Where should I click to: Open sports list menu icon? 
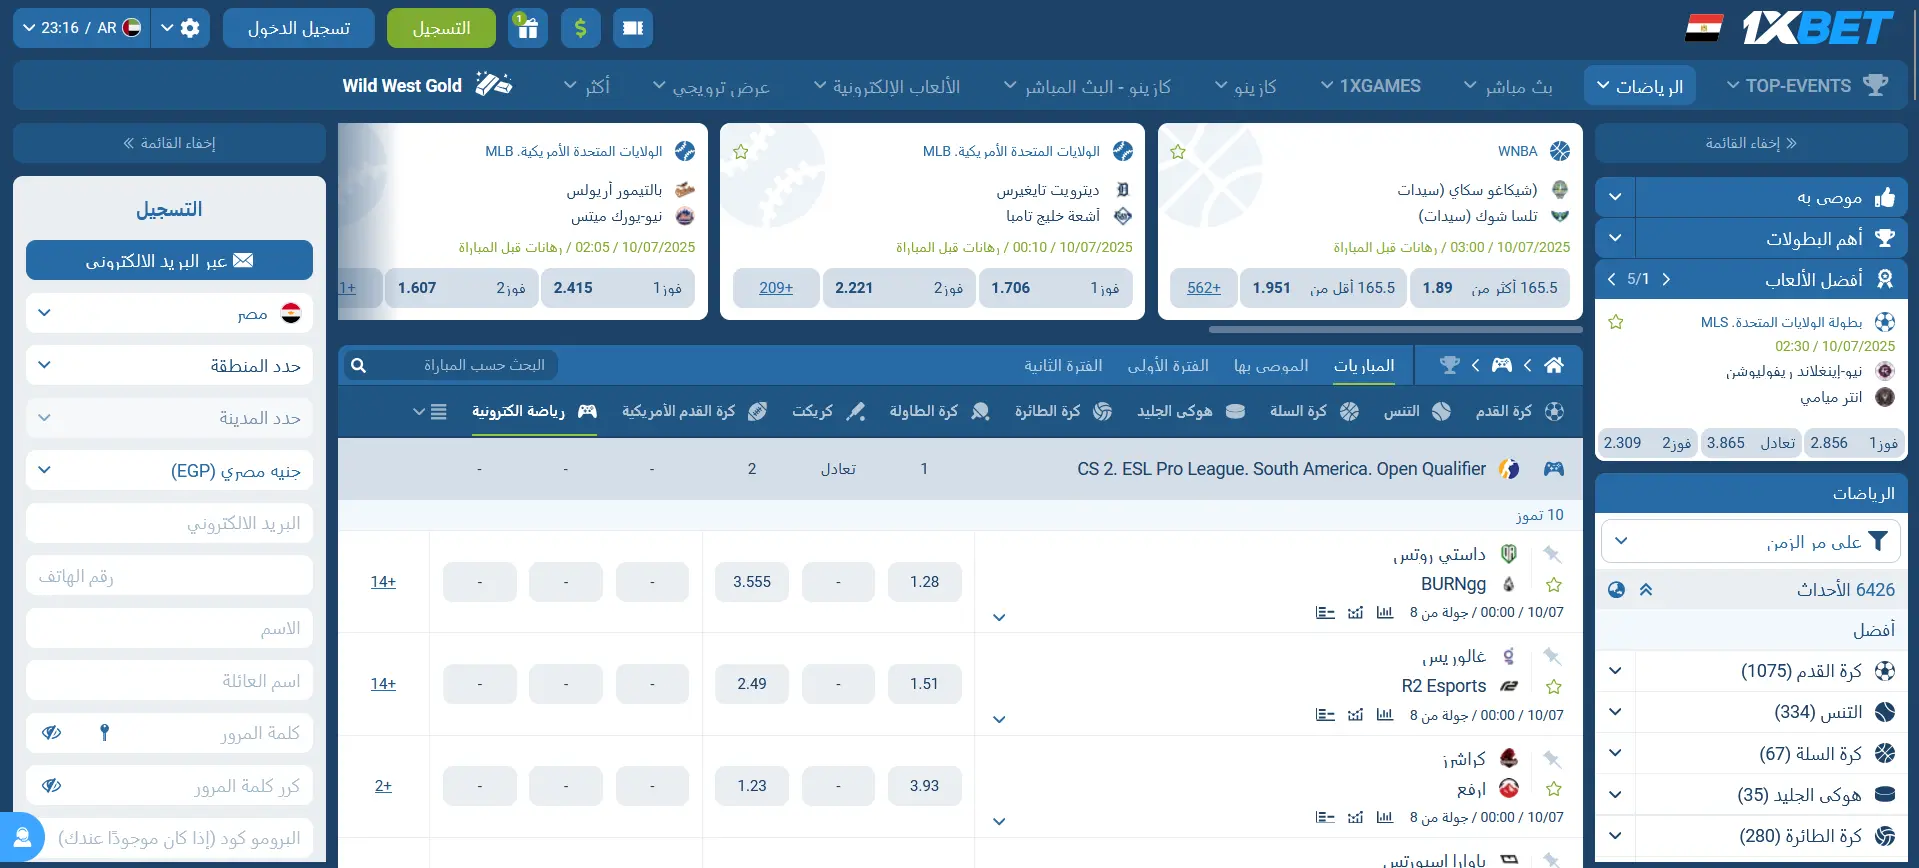point(438,411)
